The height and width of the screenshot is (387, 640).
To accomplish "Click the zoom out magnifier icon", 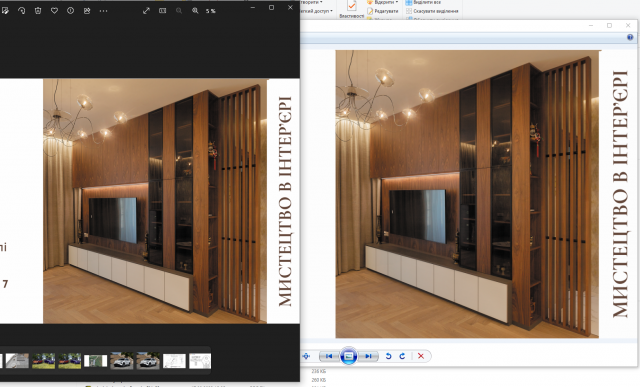I will (x=179, y=11).
